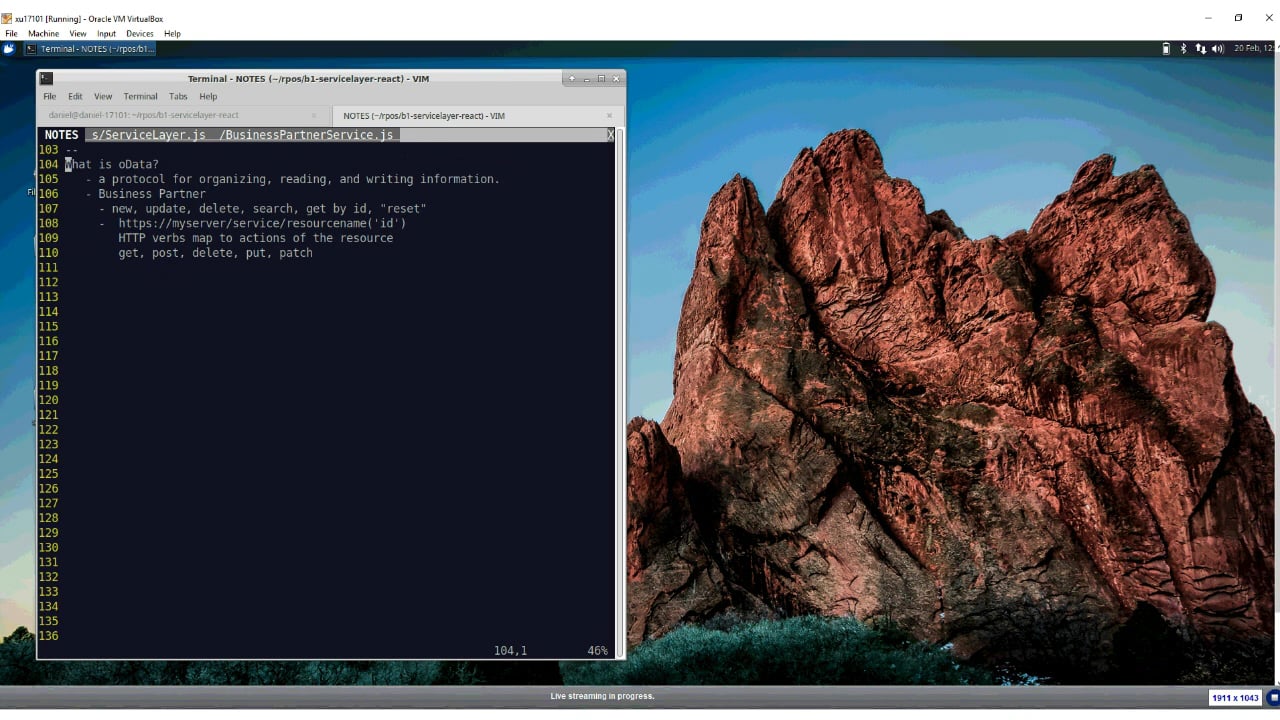1280x720 pixels.
Task: Open the Terminal View menu
Action: click(103, 97)
